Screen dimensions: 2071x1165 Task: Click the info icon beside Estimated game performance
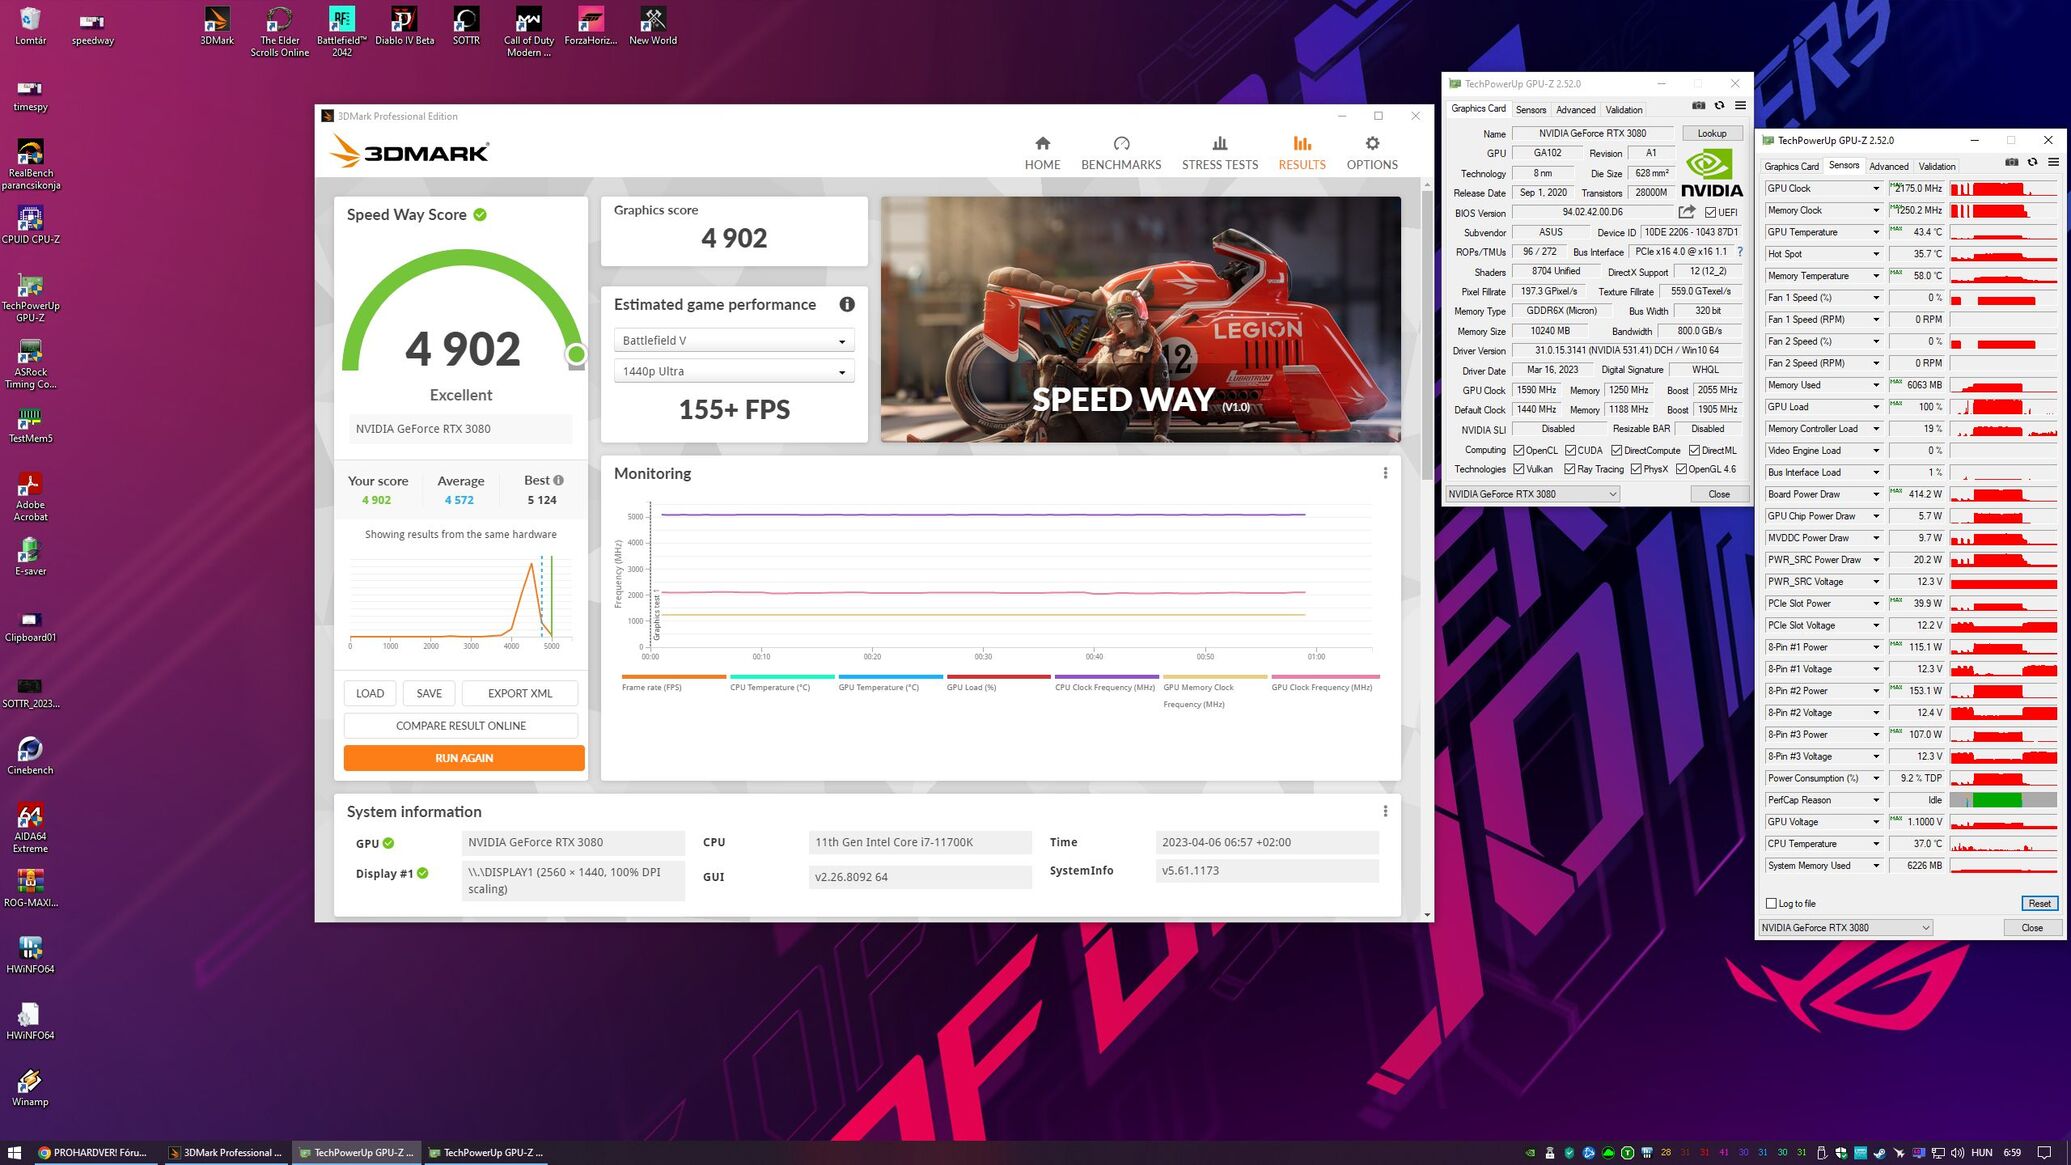point(847,304)
